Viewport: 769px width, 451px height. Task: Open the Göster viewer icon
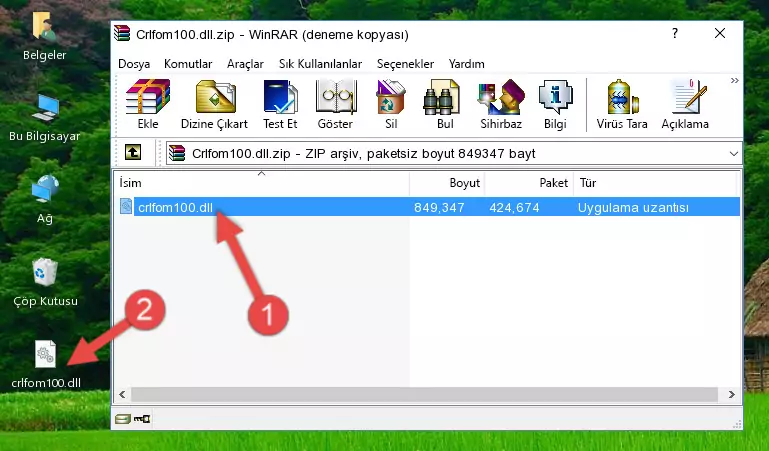coord(335,104)
